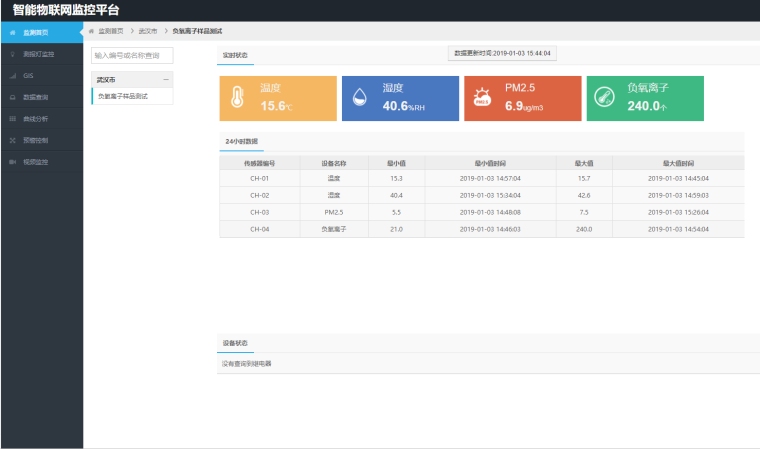Open the 设备状态 tab
This screenshot has width=760, height=449.
point(235,344)
